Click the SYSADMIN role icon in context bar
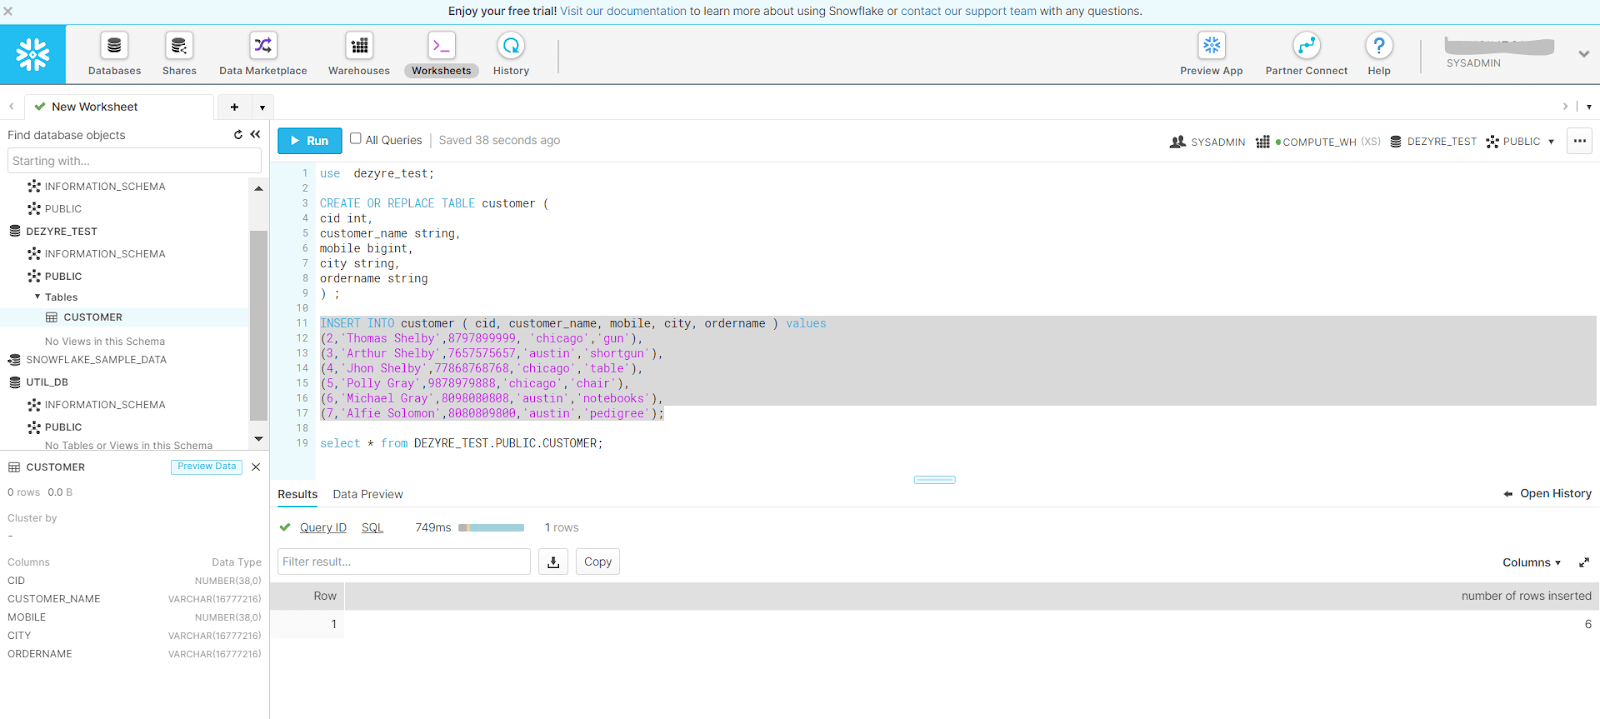This screenshot has width=1600, height=719. pyautogui.click(x=1178, y=142)
